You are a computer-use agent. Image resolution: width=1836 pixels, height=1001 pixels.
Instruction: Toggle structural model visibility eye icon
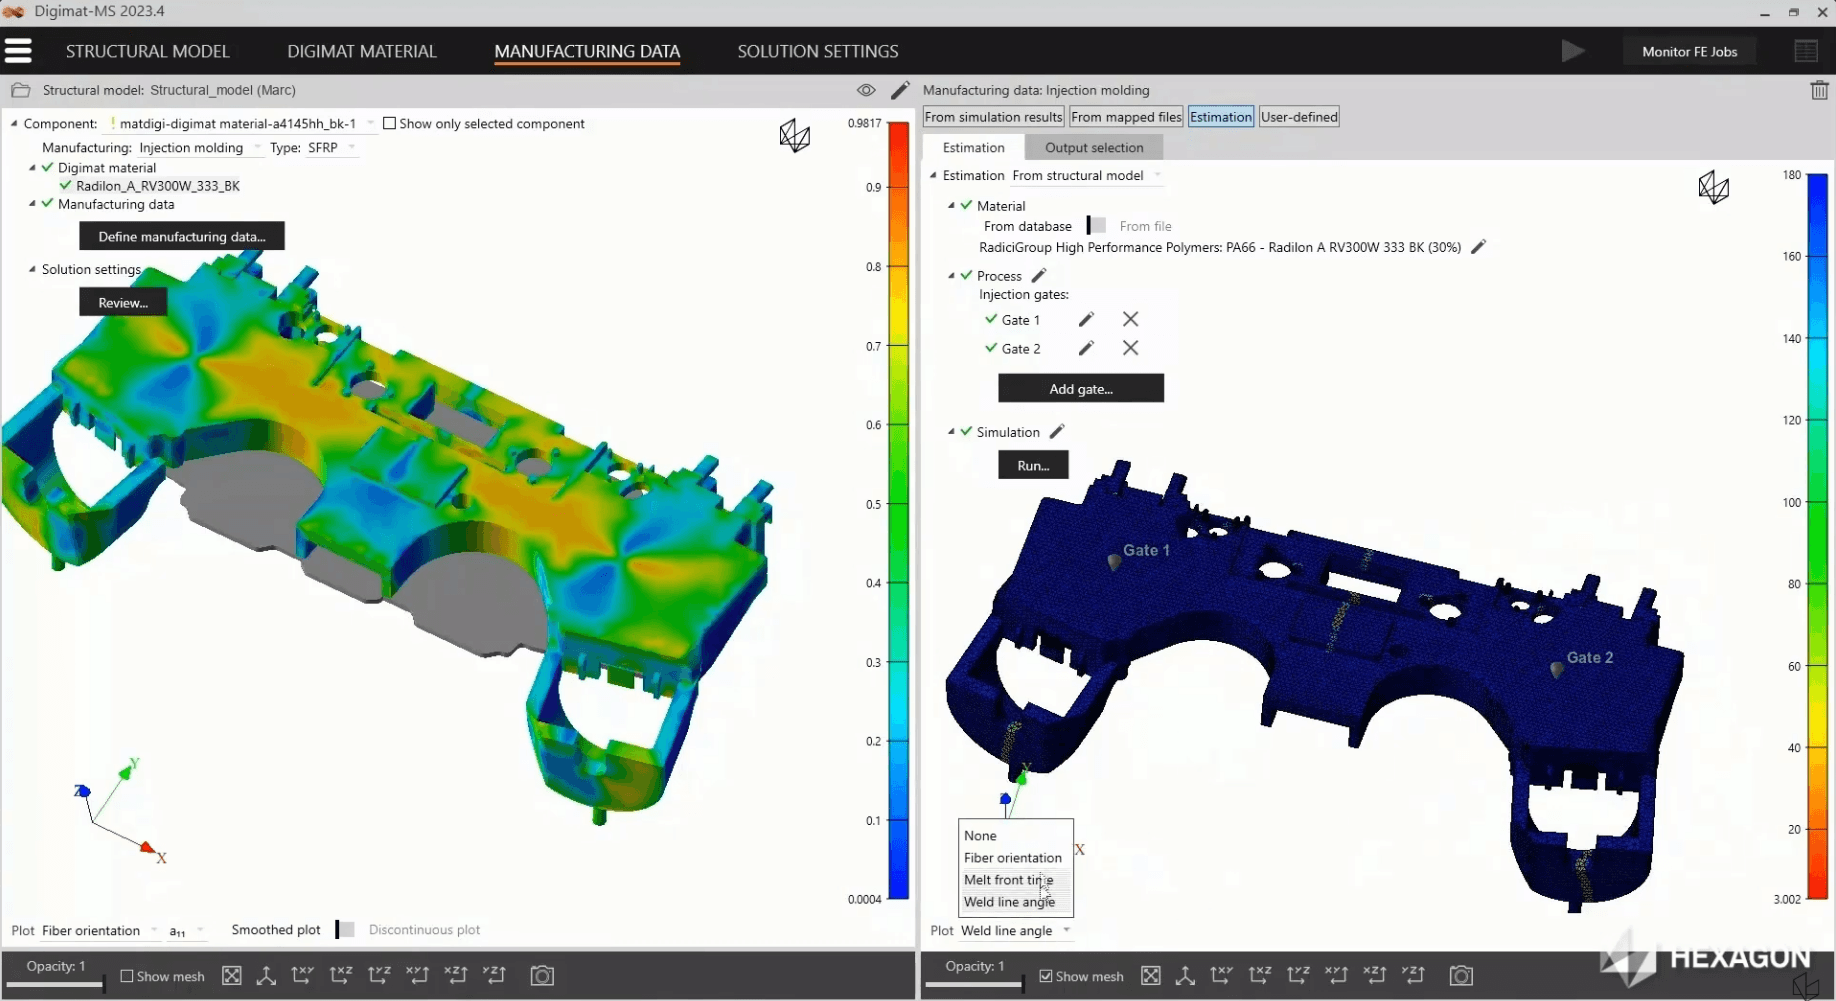click(x=866, y=90)
